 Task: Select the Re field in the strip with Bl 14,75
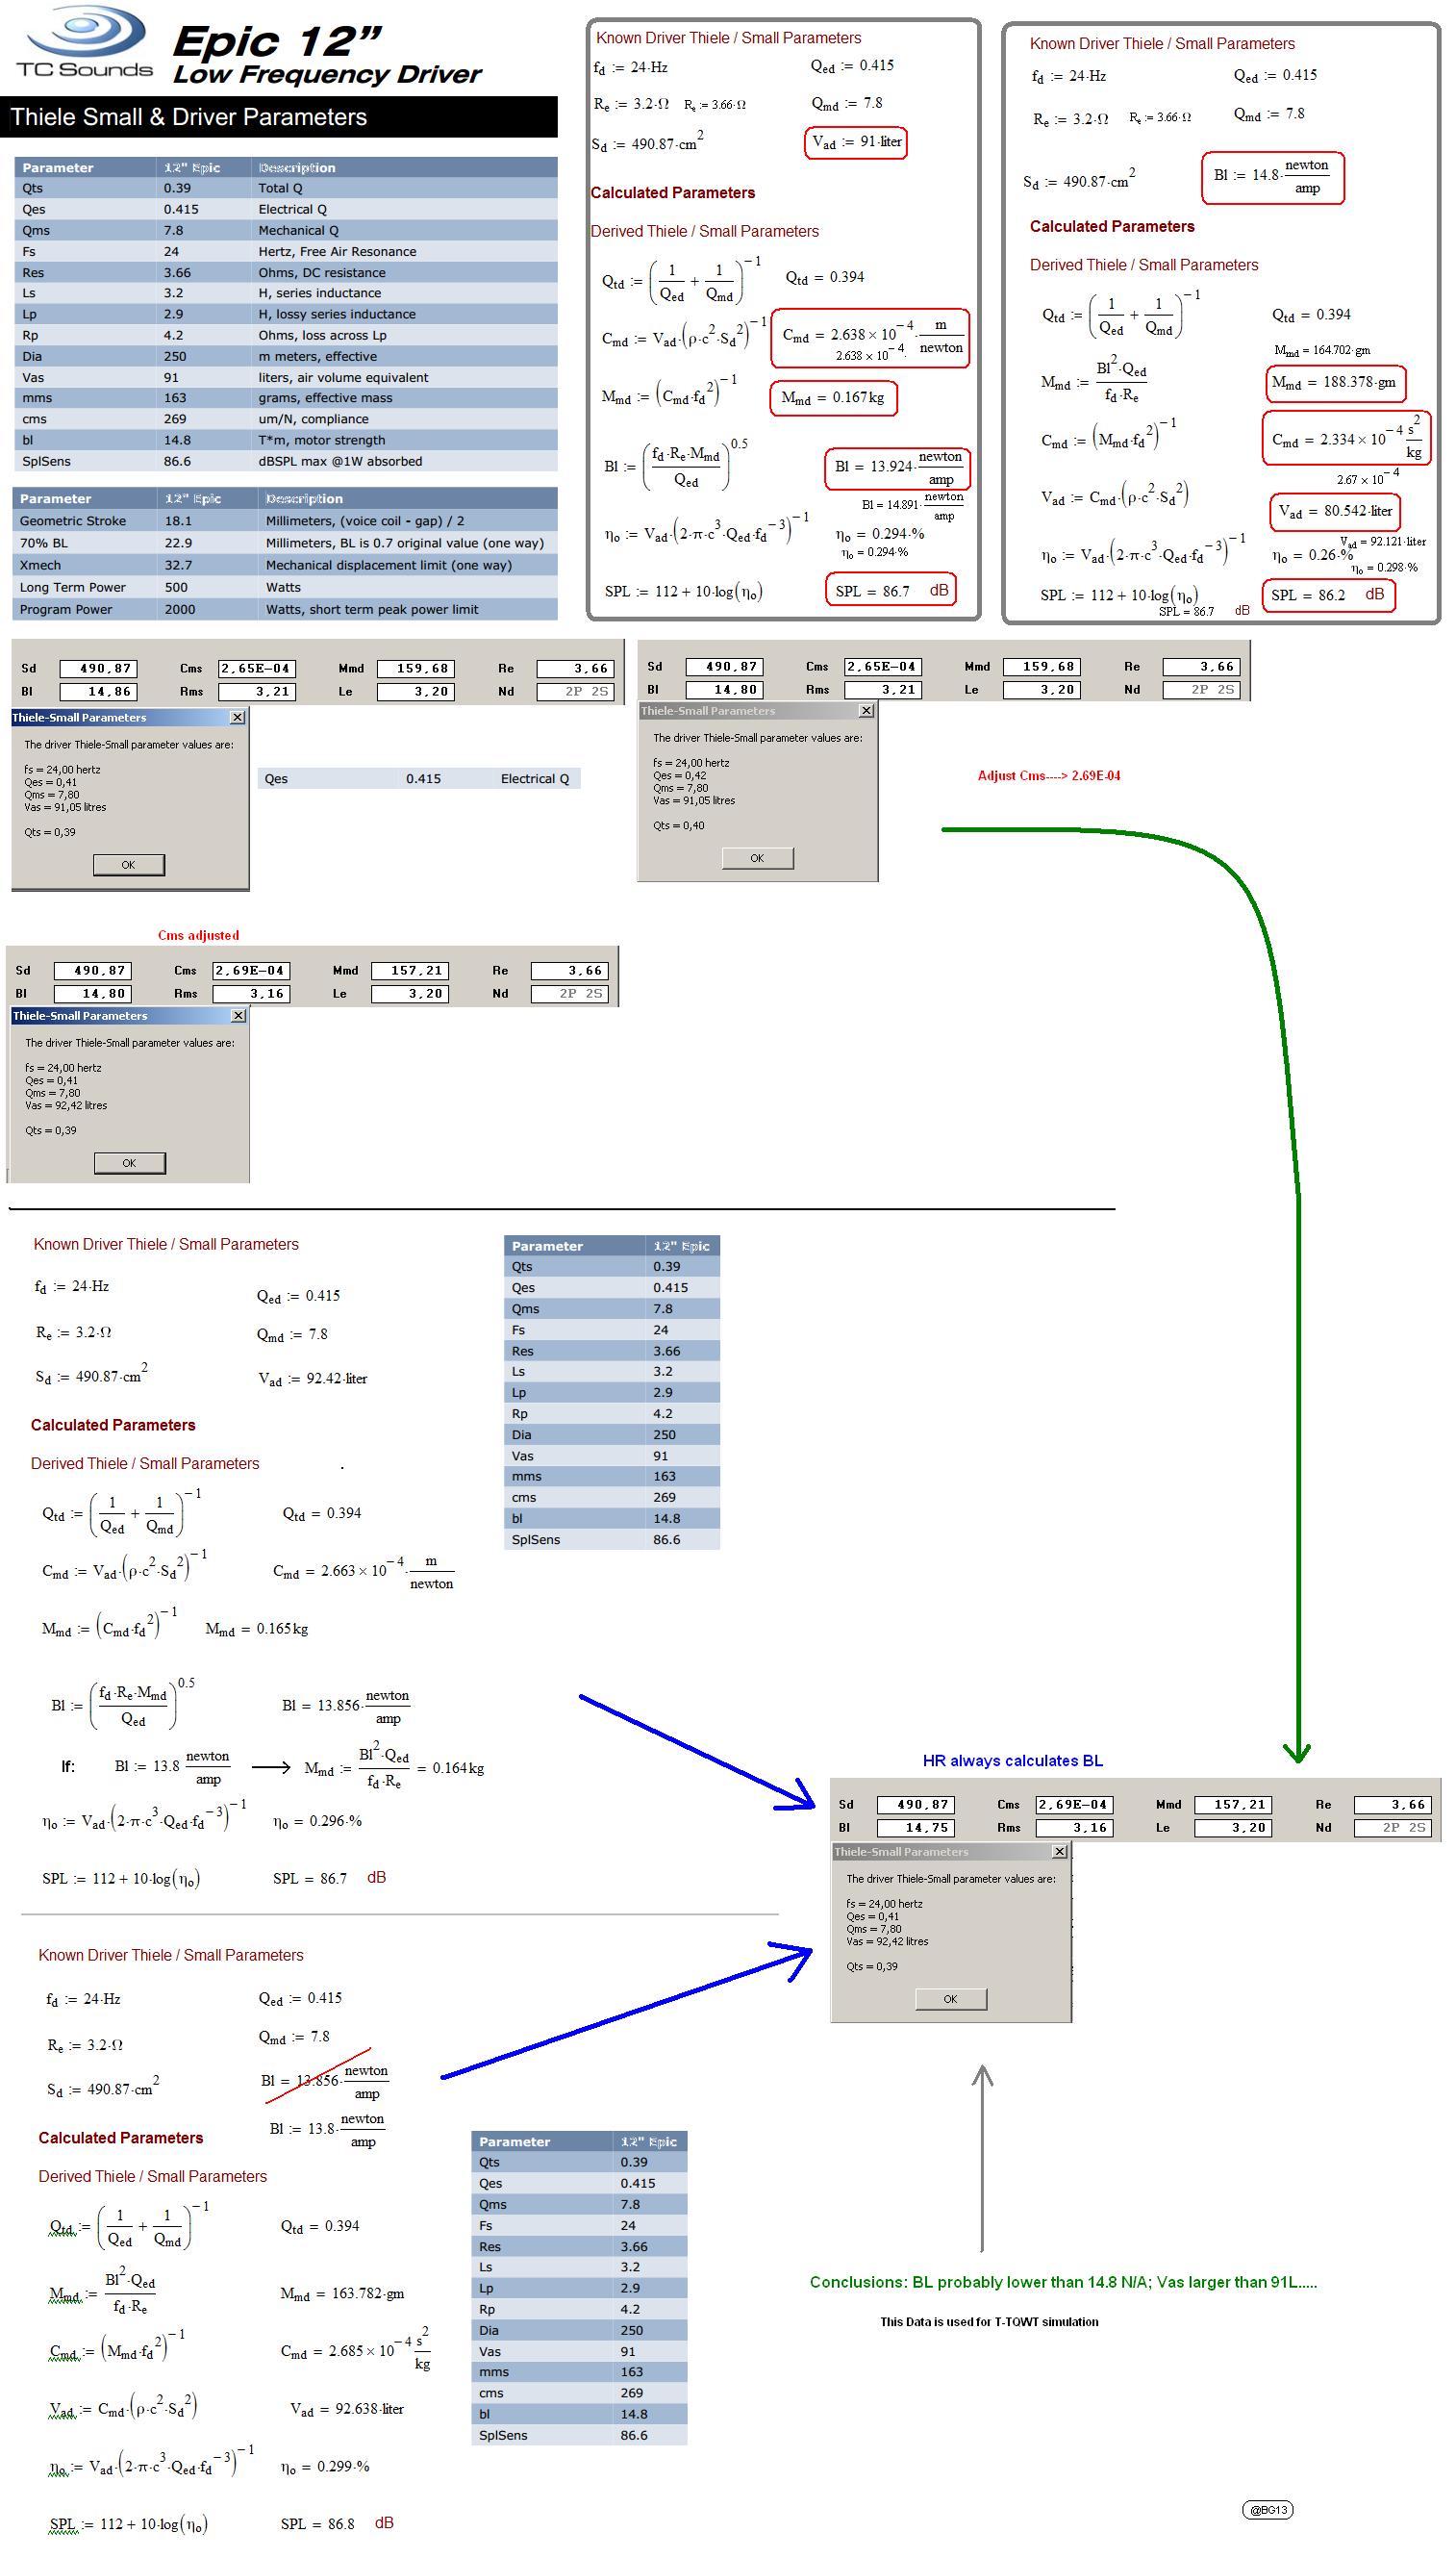(1393, 1804)
